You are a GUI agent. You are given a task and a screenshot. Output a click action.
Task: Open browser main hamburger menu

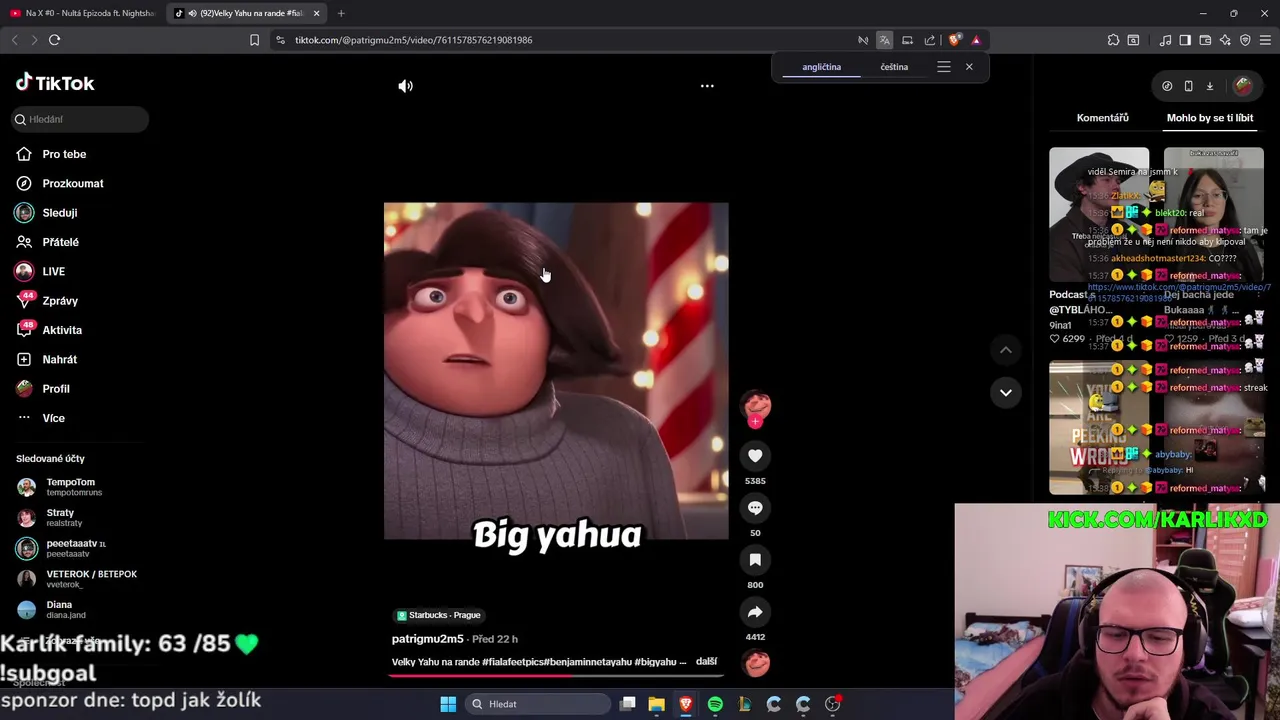click(x=1265, y=40)
